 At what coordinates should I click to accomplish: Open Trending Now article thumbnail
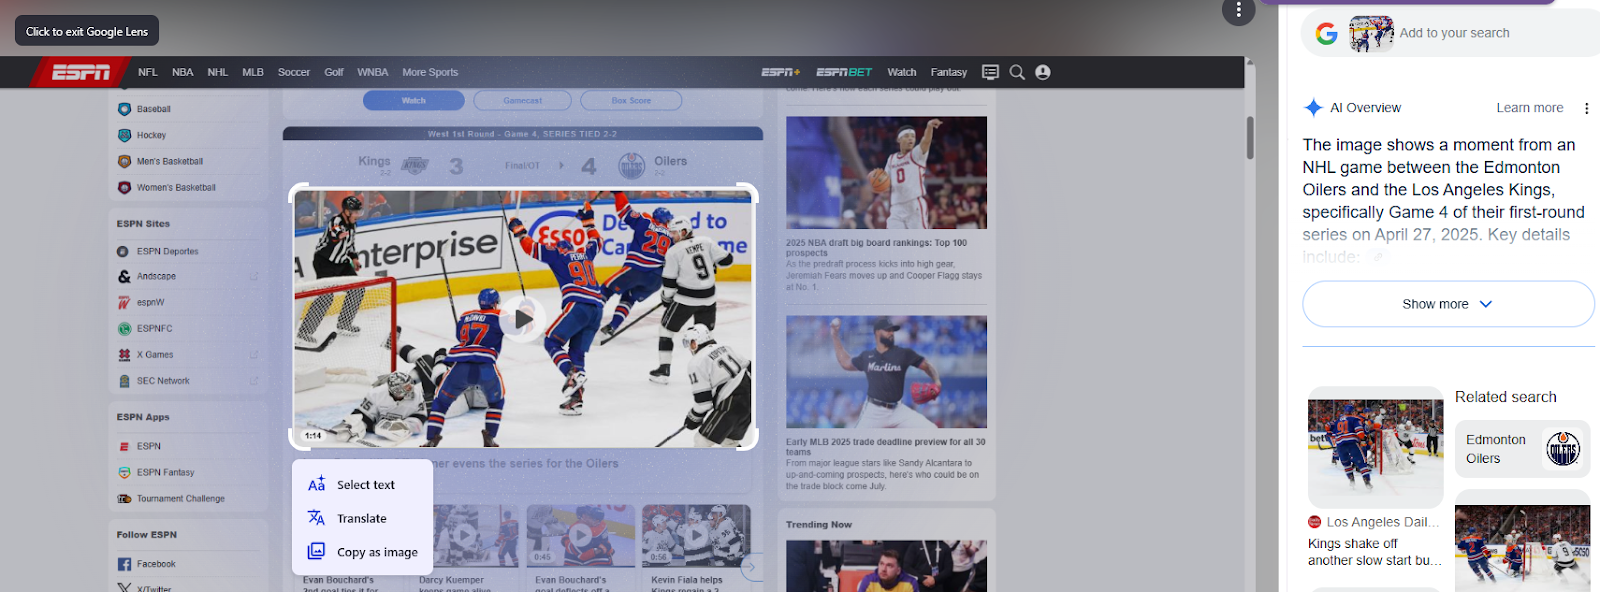click(886, 566)
